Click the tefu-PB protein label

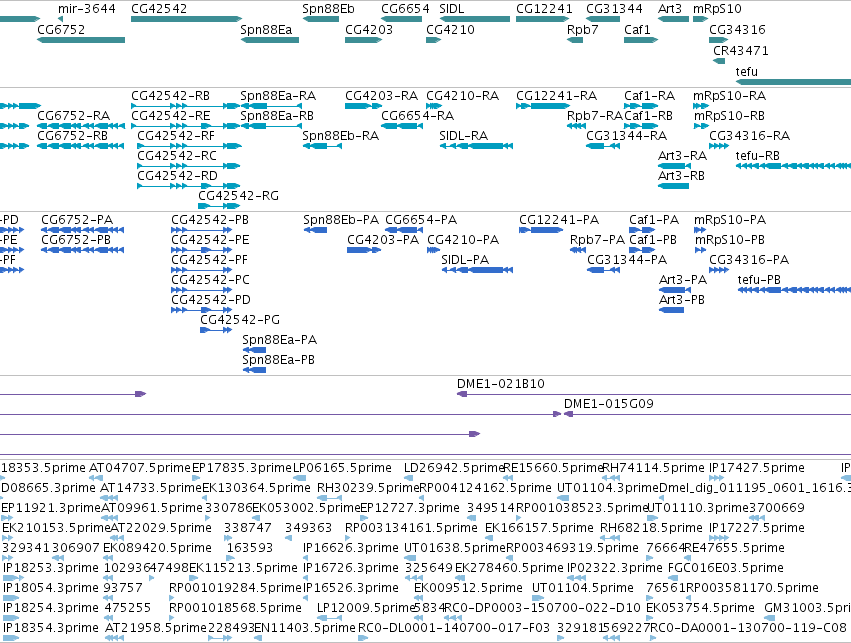pos(759,280)
